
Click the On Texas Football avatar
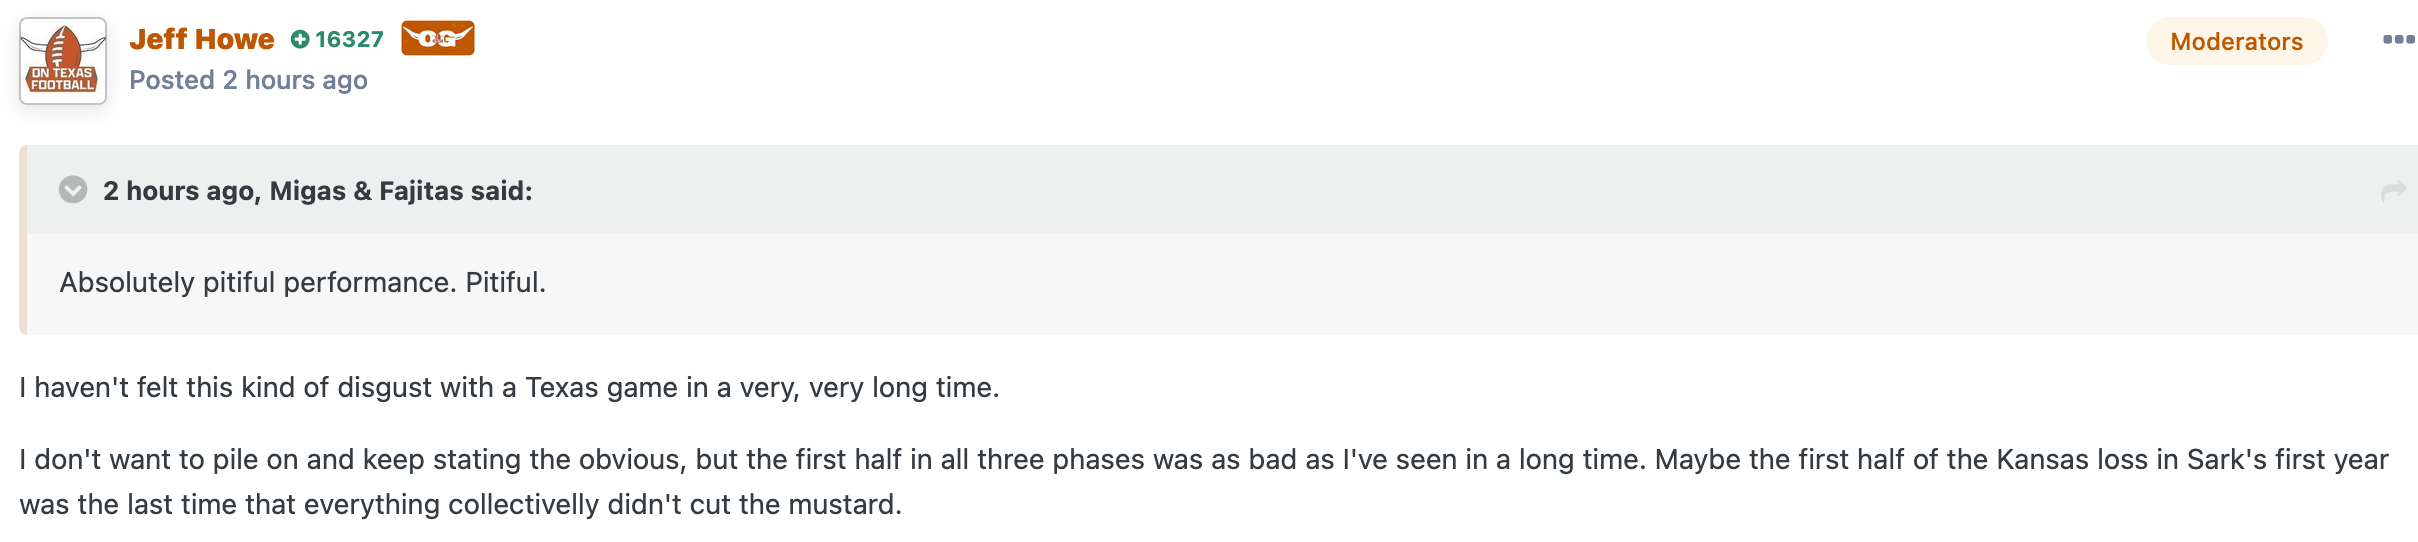[63, 61]
